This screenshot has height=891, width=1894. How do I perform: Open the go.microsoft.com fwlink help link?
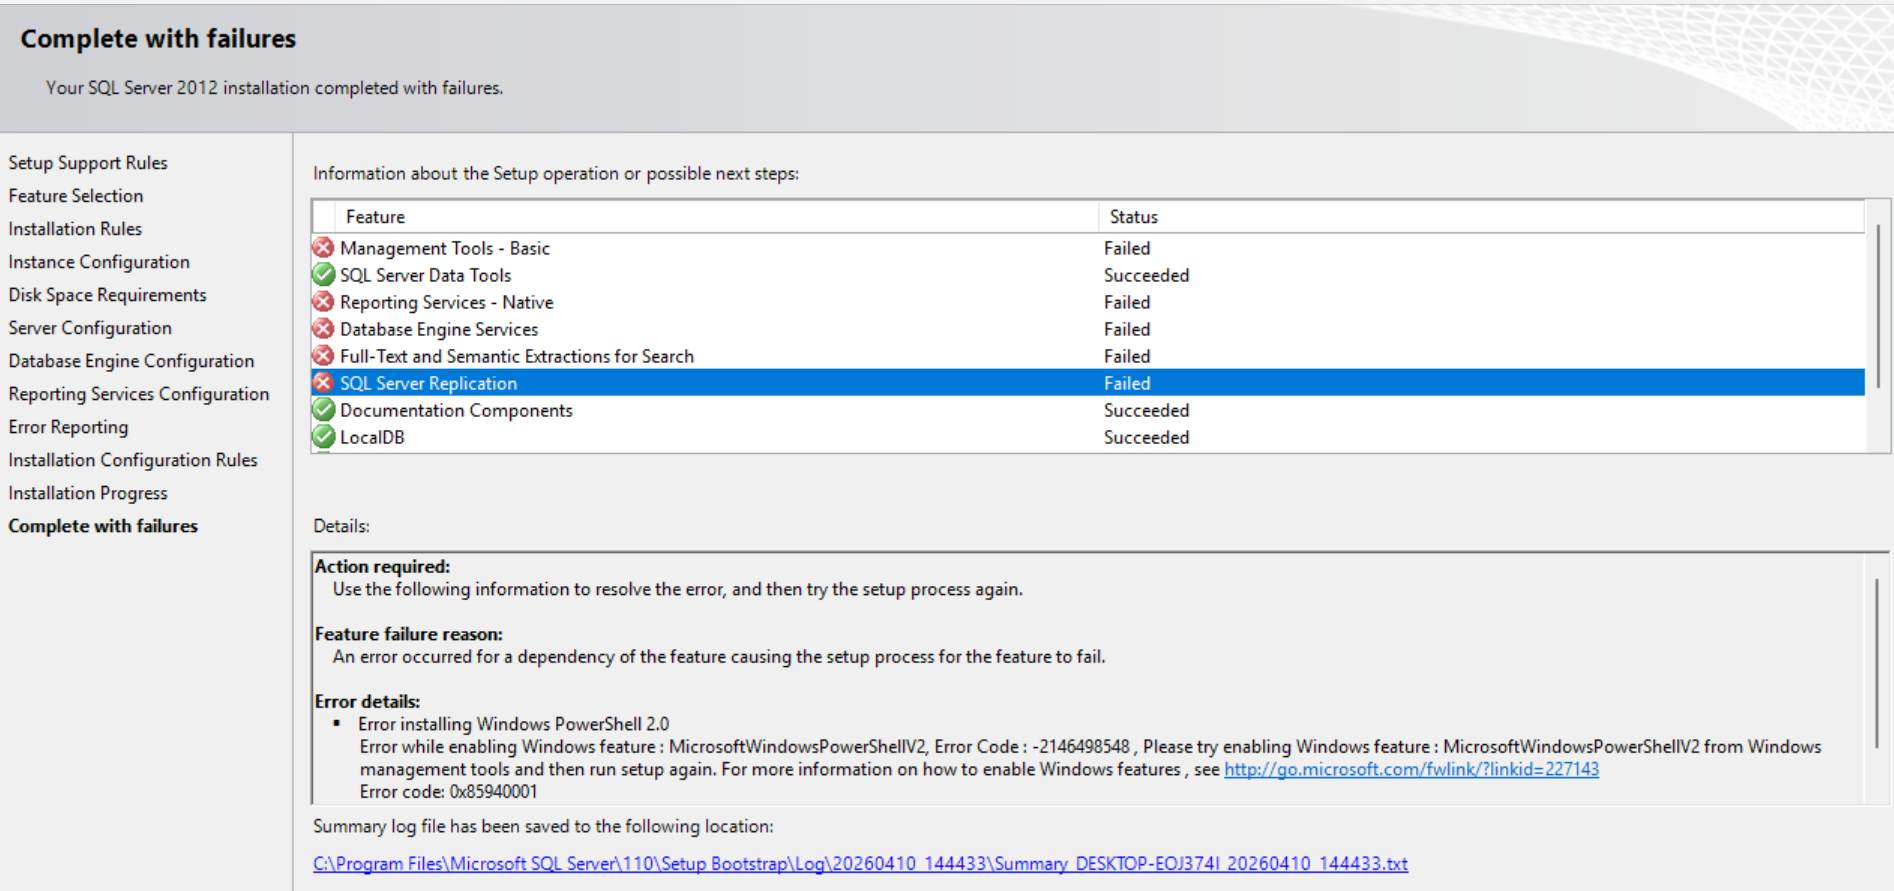tap(1411, 769)
